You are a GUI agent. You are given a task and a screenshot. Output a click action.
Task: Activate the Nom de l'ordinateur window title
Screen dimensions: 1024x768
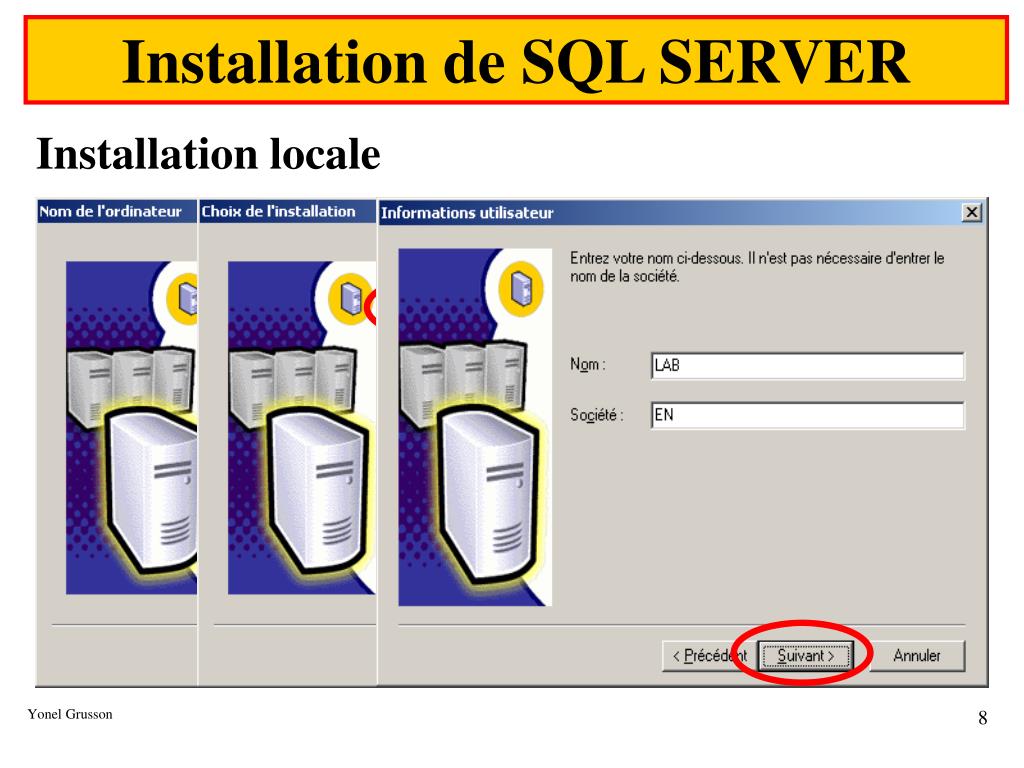pyautogui.click(x=111, y=211)
